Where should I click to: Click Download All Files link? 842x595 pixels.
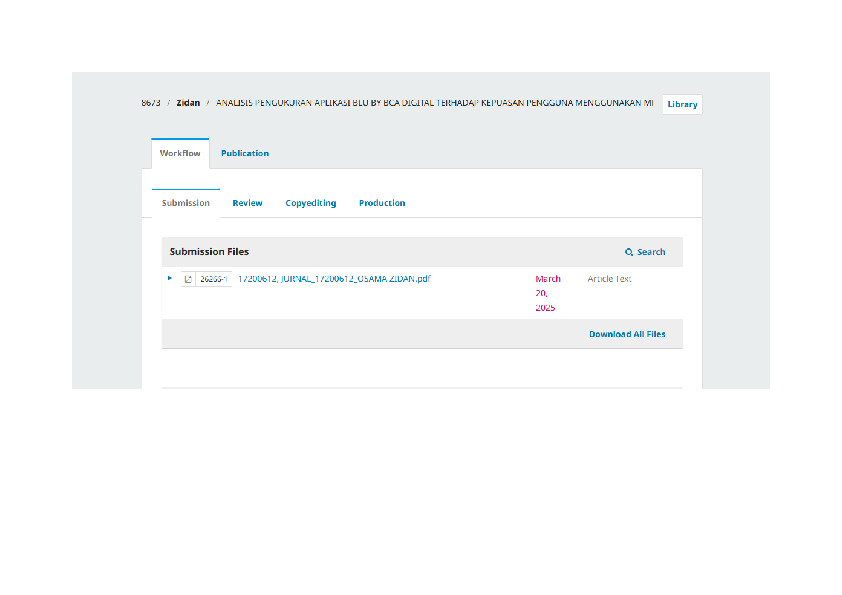(627, 334)
